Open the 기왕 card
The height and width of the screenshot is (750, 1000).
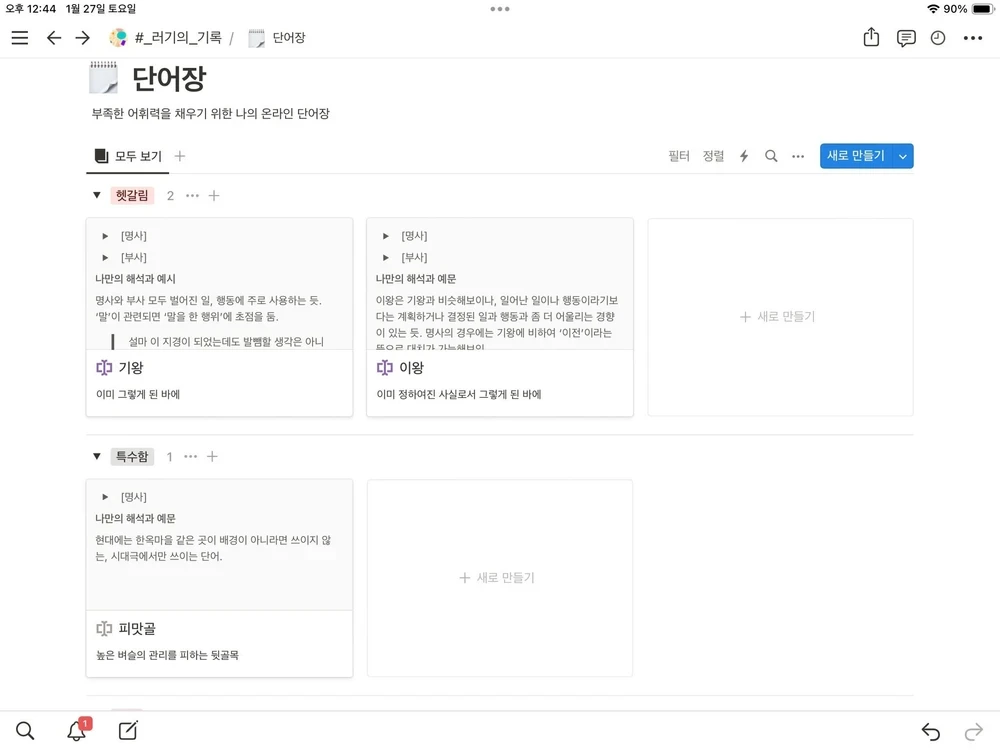pos(219,317)
